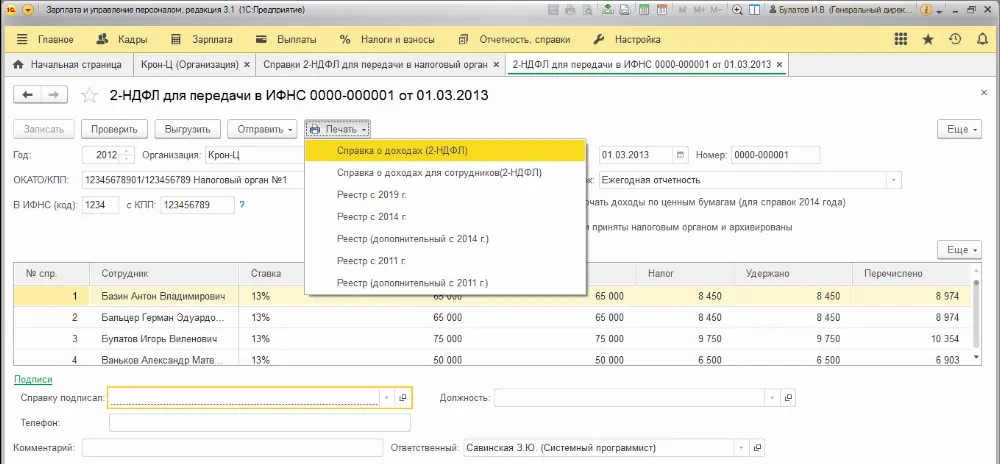Click the yellow info icon in the title bar
This screenshot has width=1000, height=464.
point(926,10)
